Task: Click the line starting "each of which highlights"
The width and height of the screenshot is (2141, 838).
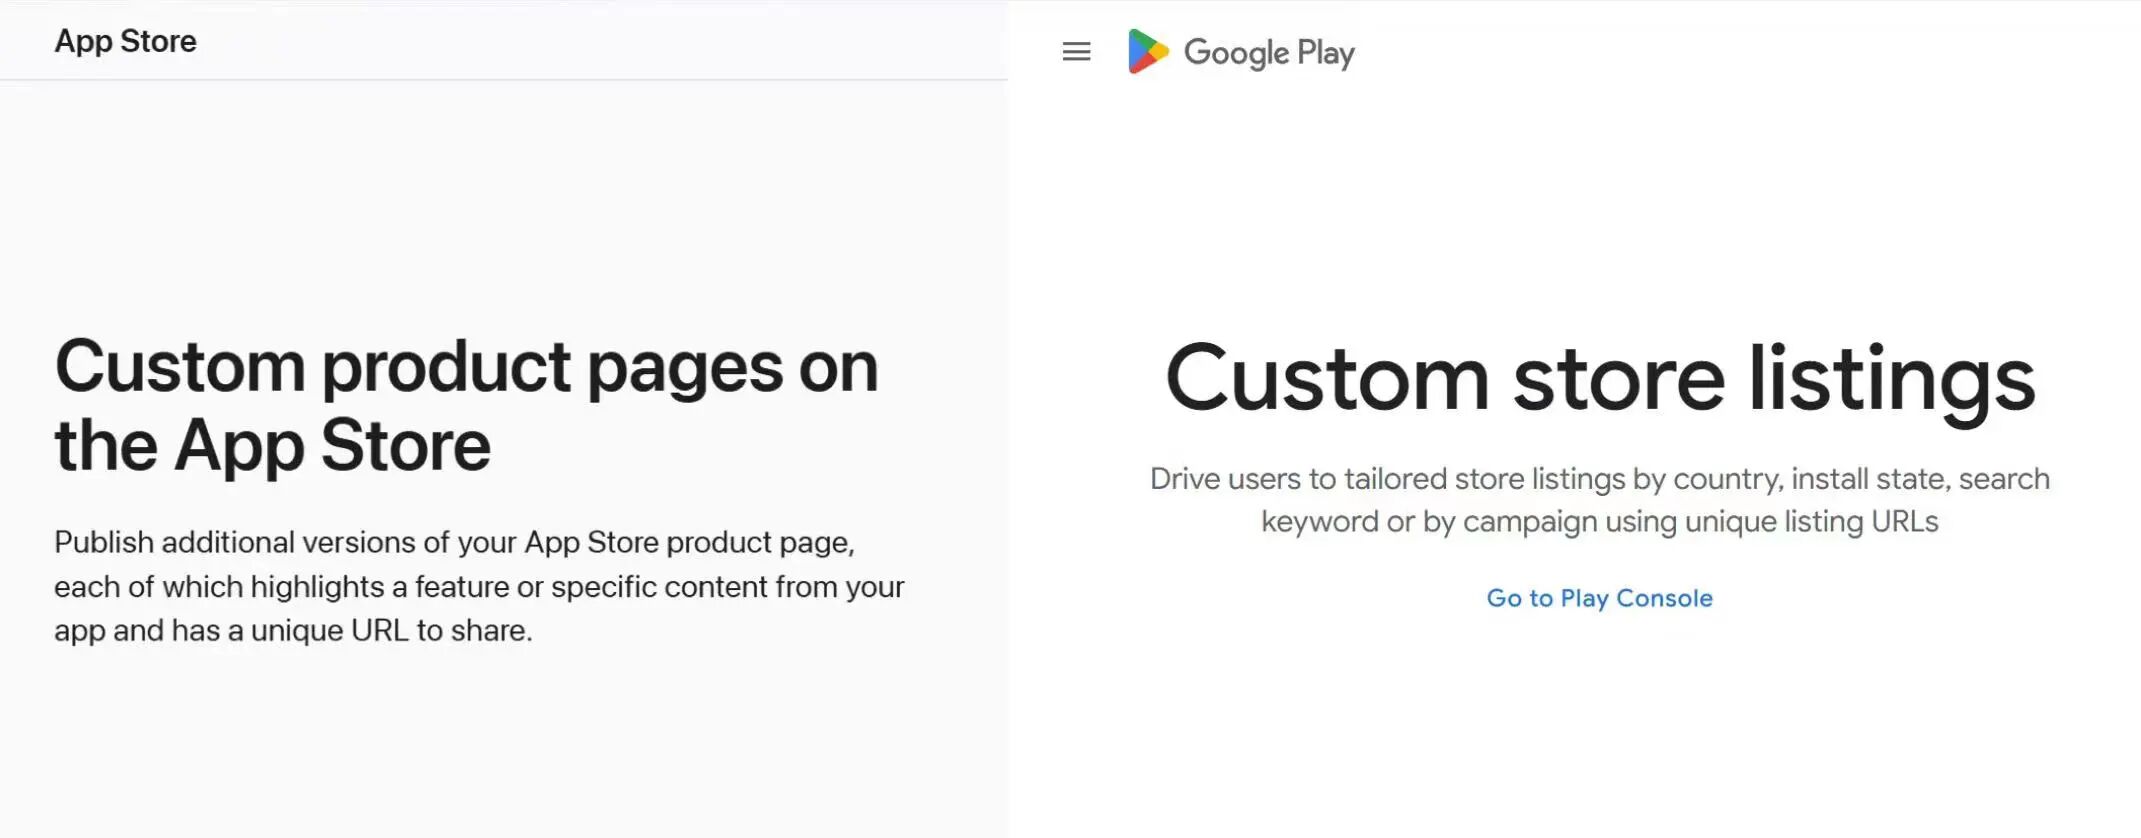Action: [478, 586]
